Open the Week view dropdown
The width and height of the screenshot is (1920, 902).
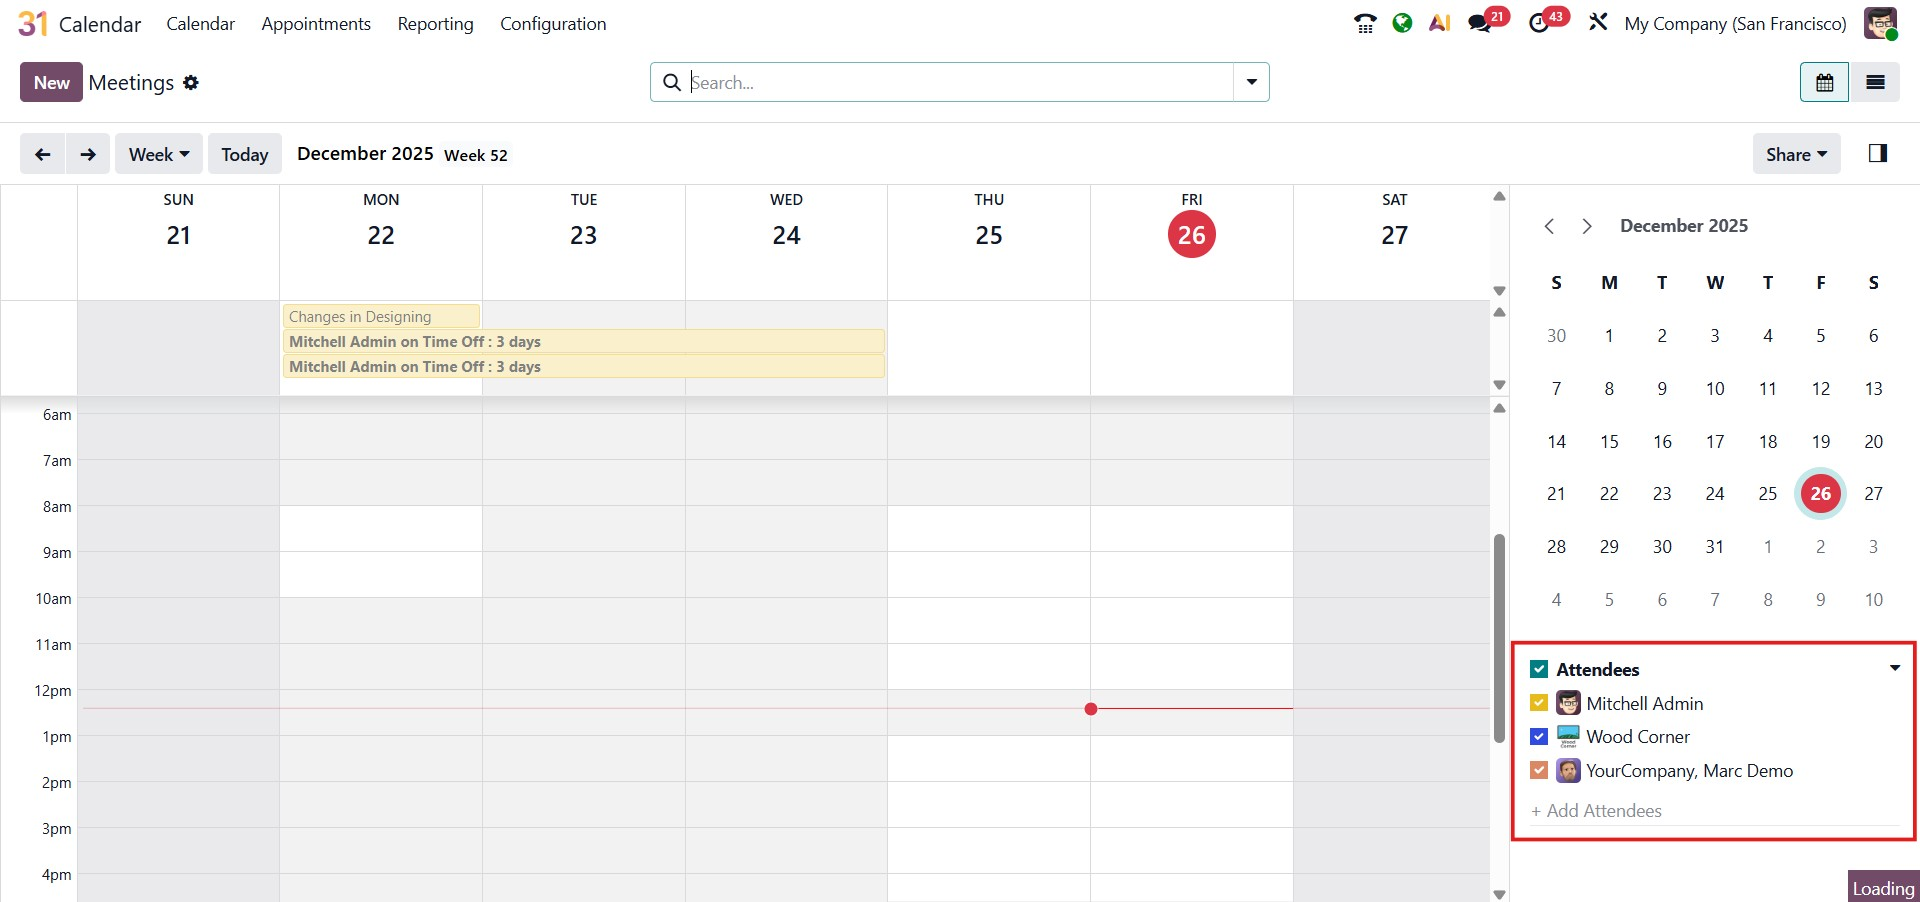(158, 154)
